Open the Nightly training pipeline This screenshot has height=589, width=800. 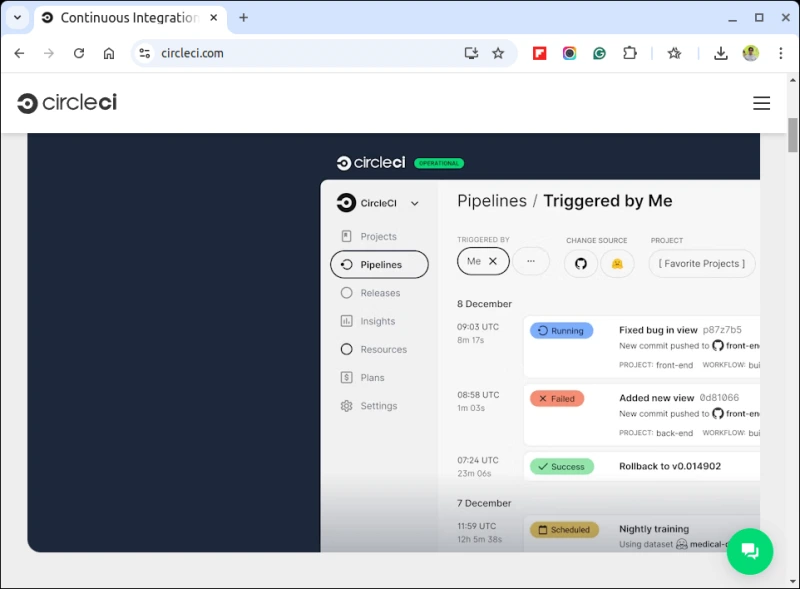coord(654,529)
